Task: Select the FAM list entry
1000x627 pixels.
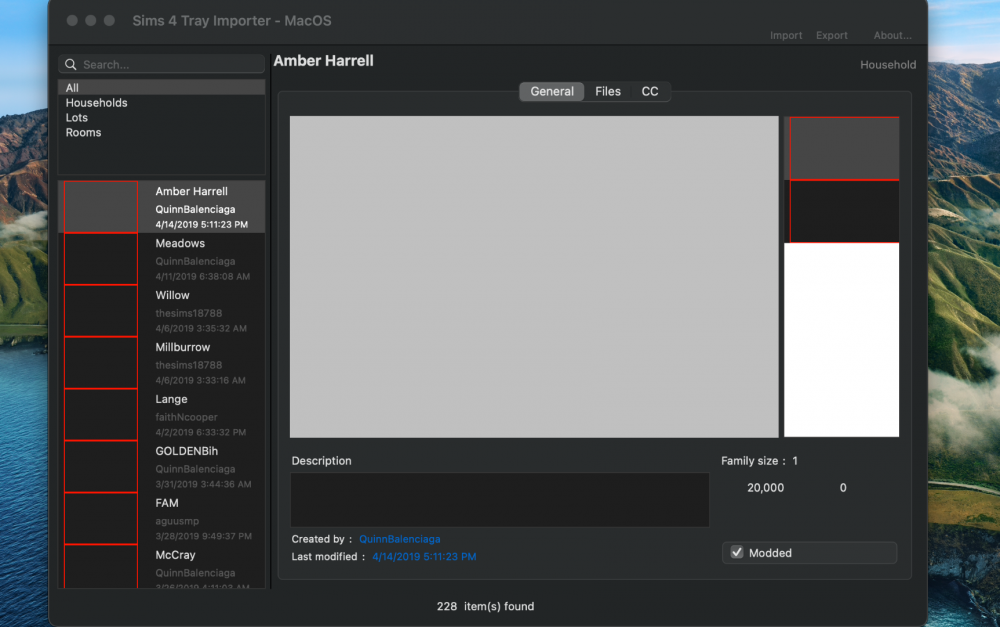Action: click(x=162, y=519)
